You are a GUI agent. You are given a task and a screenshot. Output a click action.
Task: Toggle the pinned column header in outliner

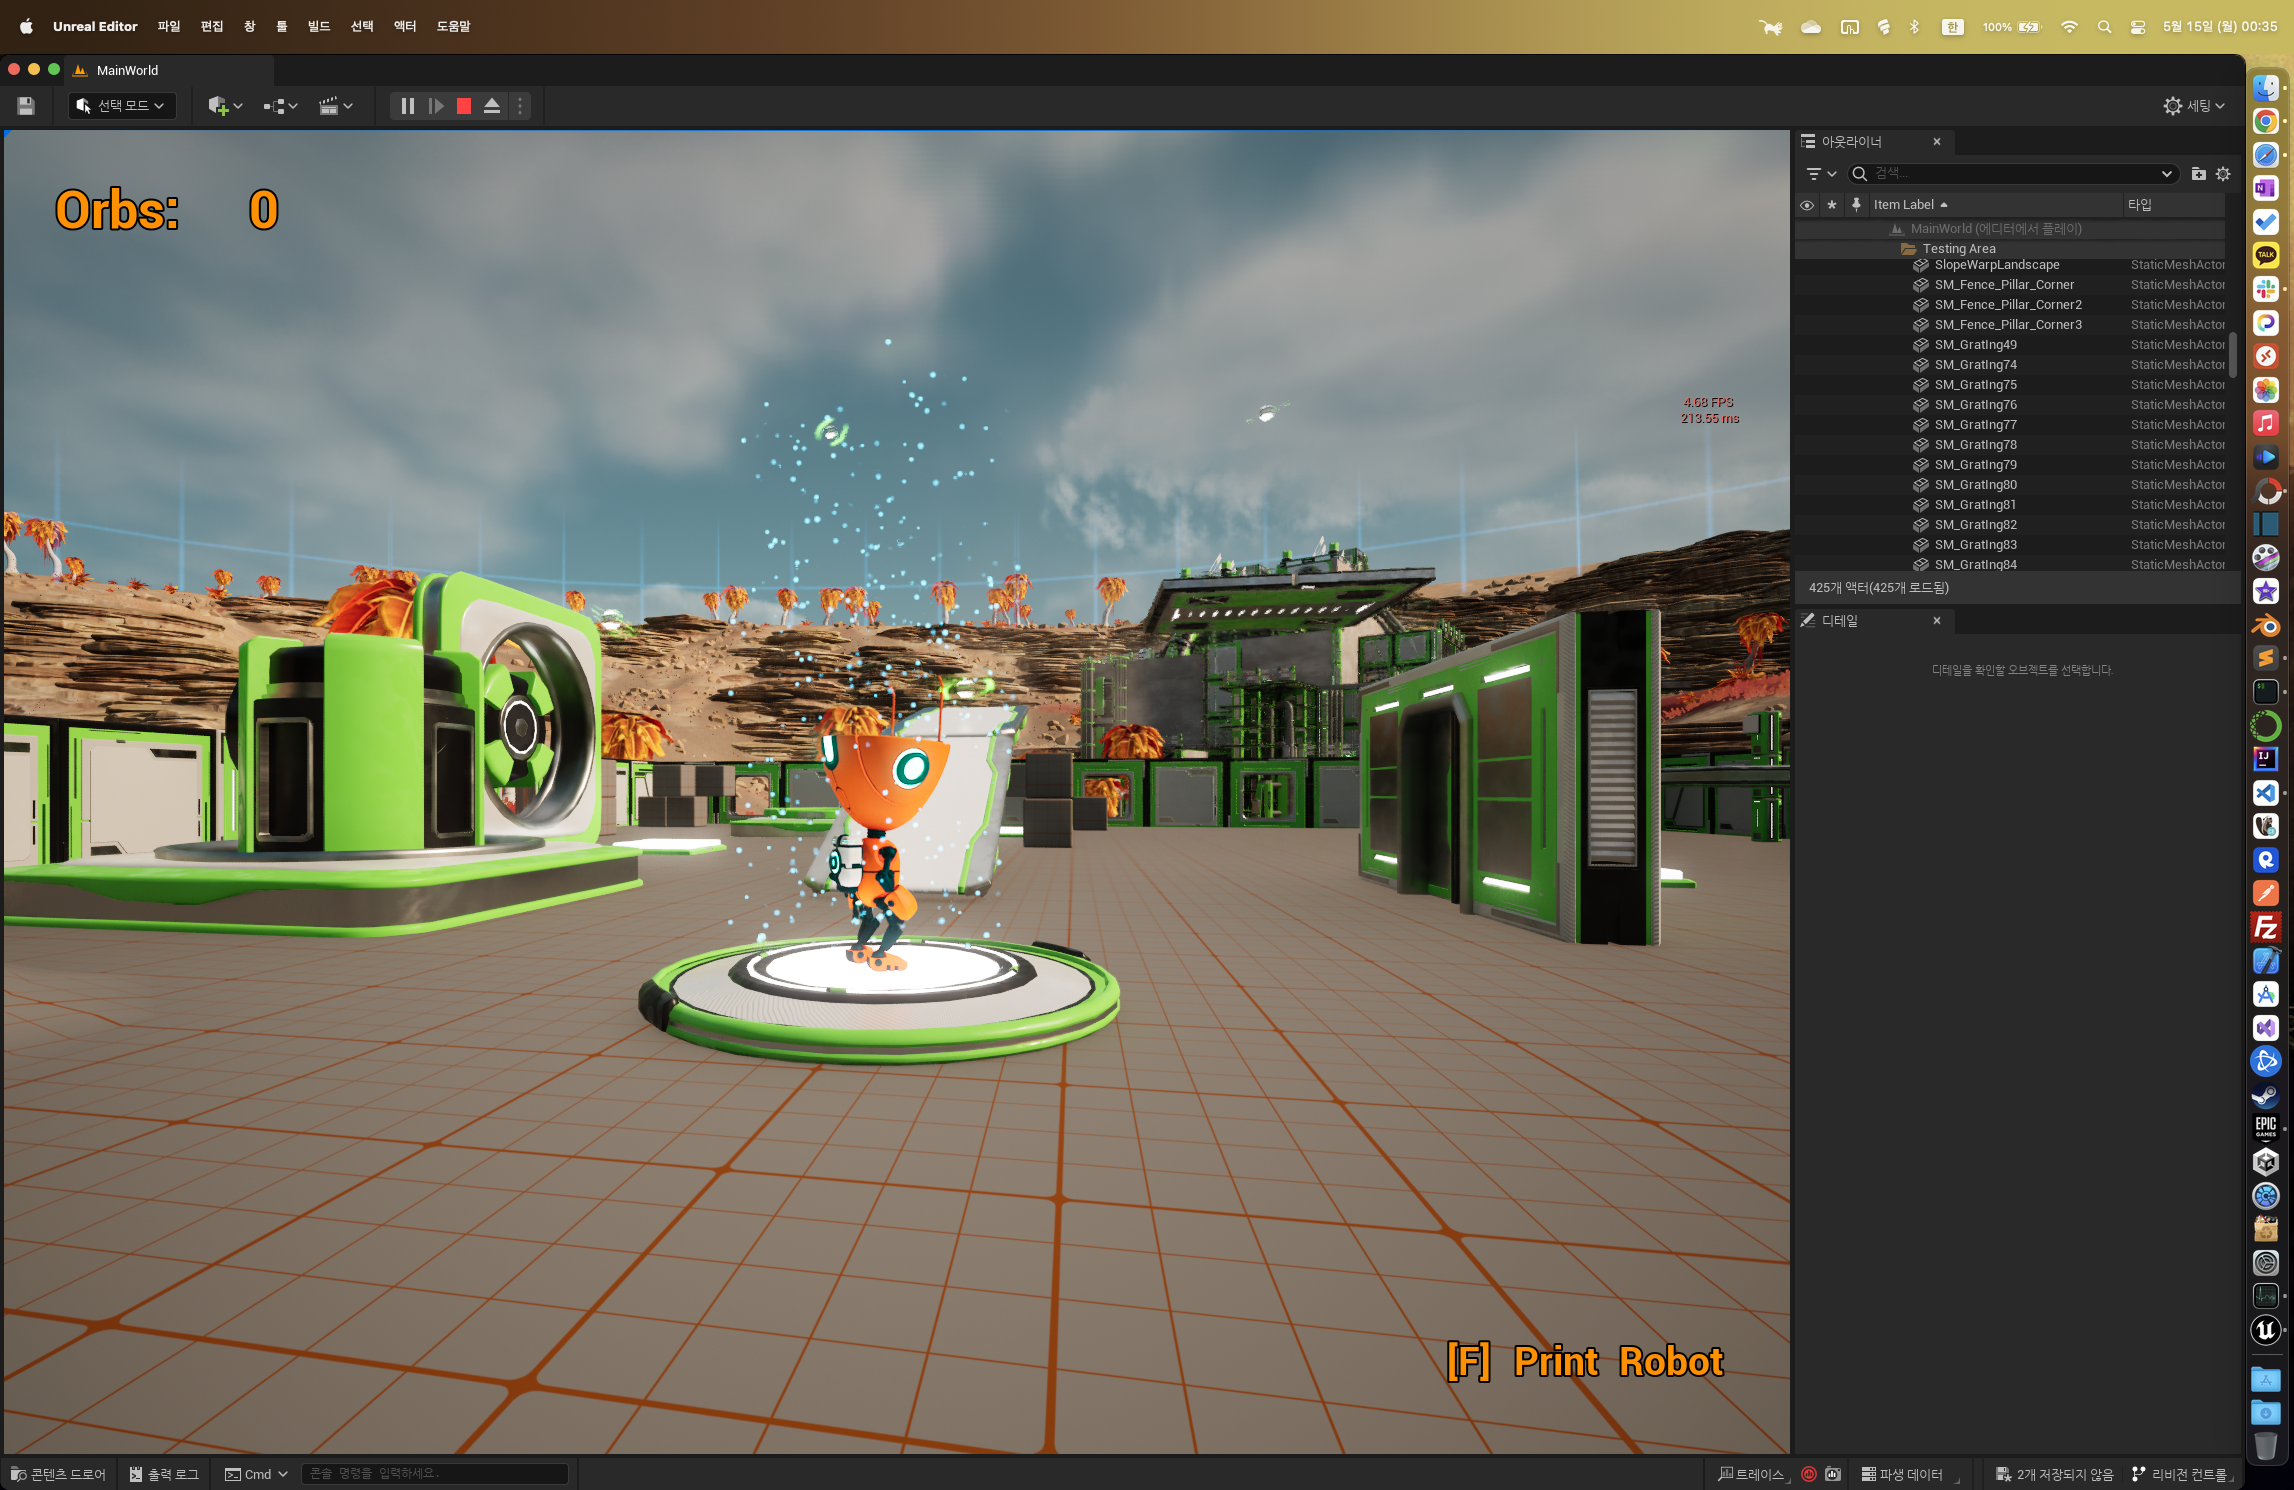1856,205
